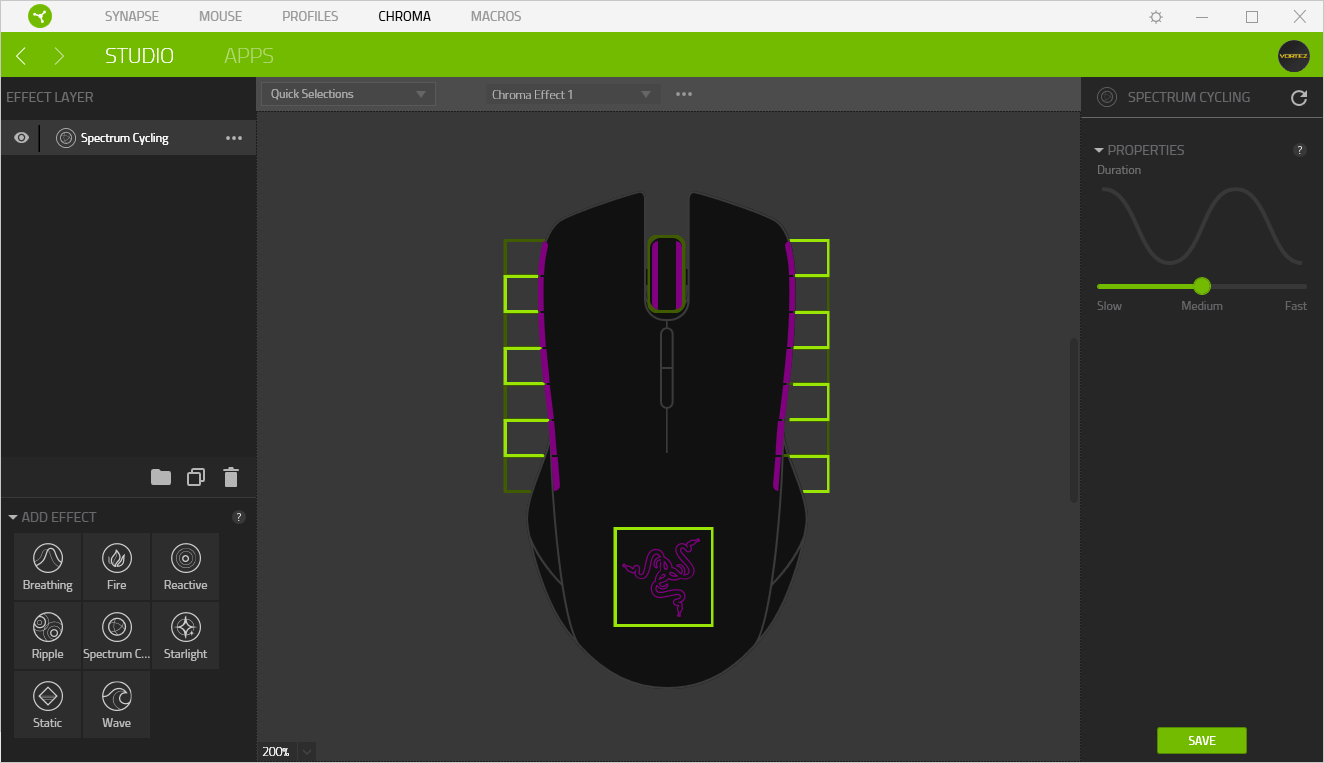
Task: Click the Save button
Action: (x=1202, y=740)
